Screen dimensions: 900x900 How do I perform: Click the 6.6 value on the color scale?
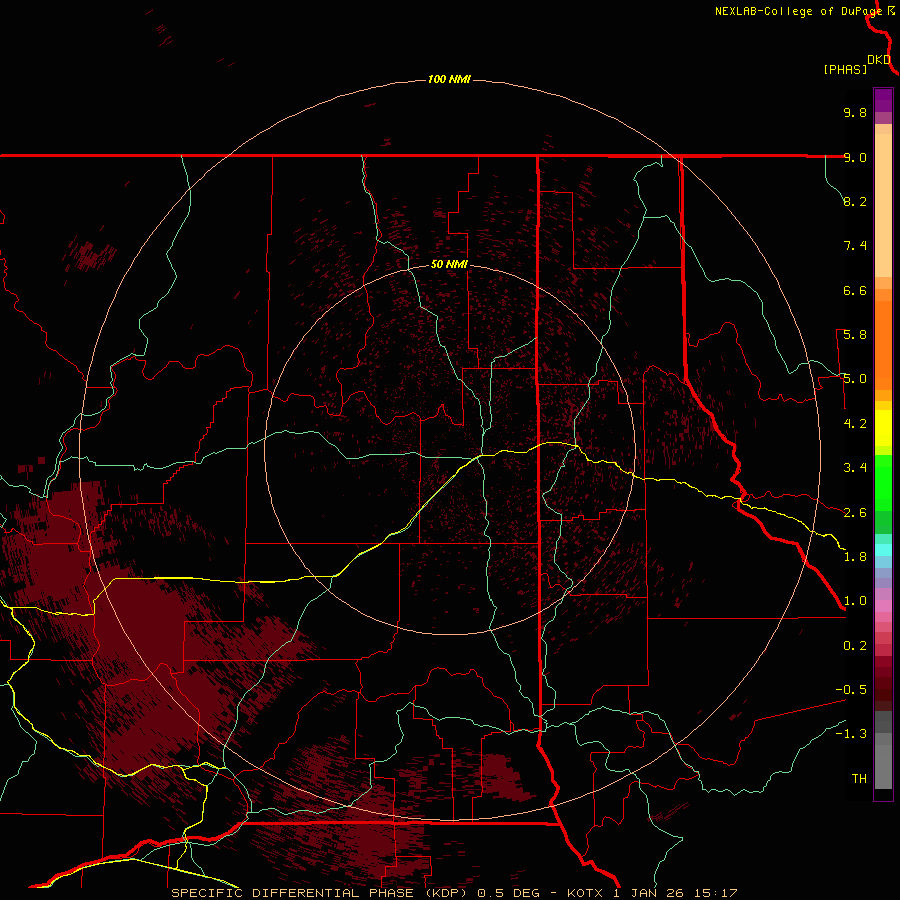click(x=855, y=290)
